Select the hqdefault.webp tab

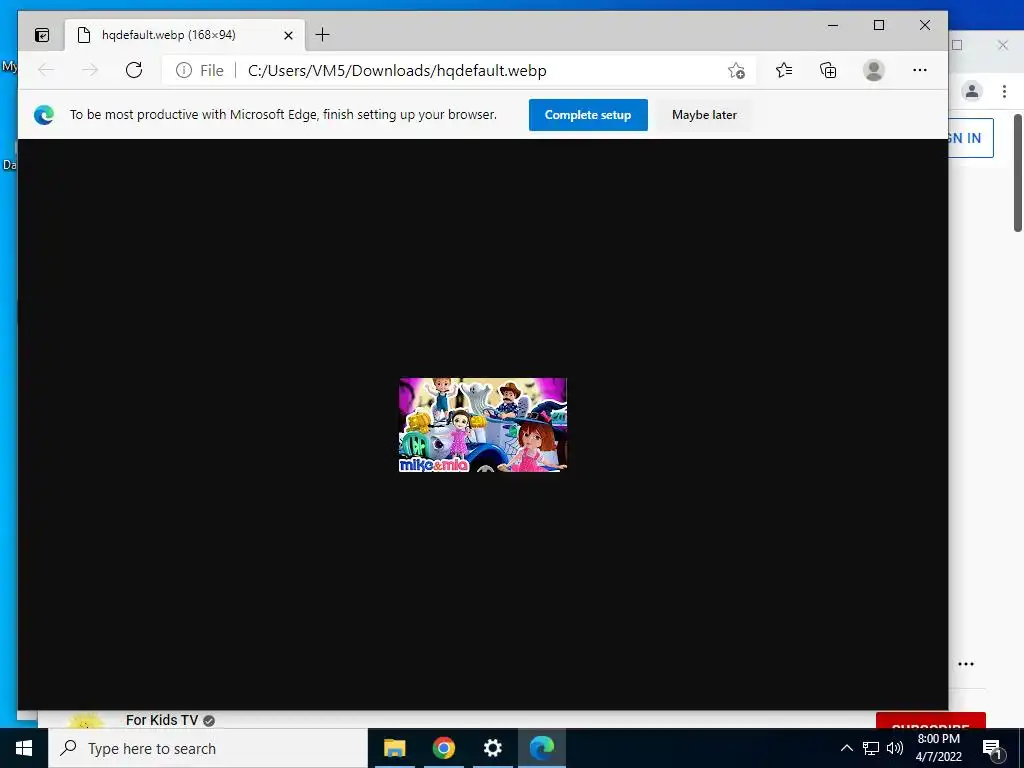tap(185, 35)
